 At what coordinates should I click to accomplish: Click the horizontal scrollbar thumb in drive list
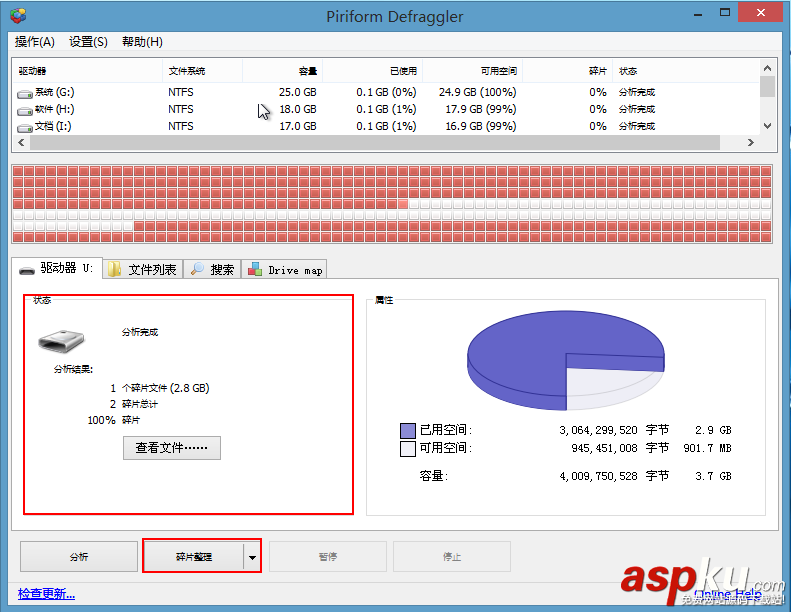click(375, 143)
